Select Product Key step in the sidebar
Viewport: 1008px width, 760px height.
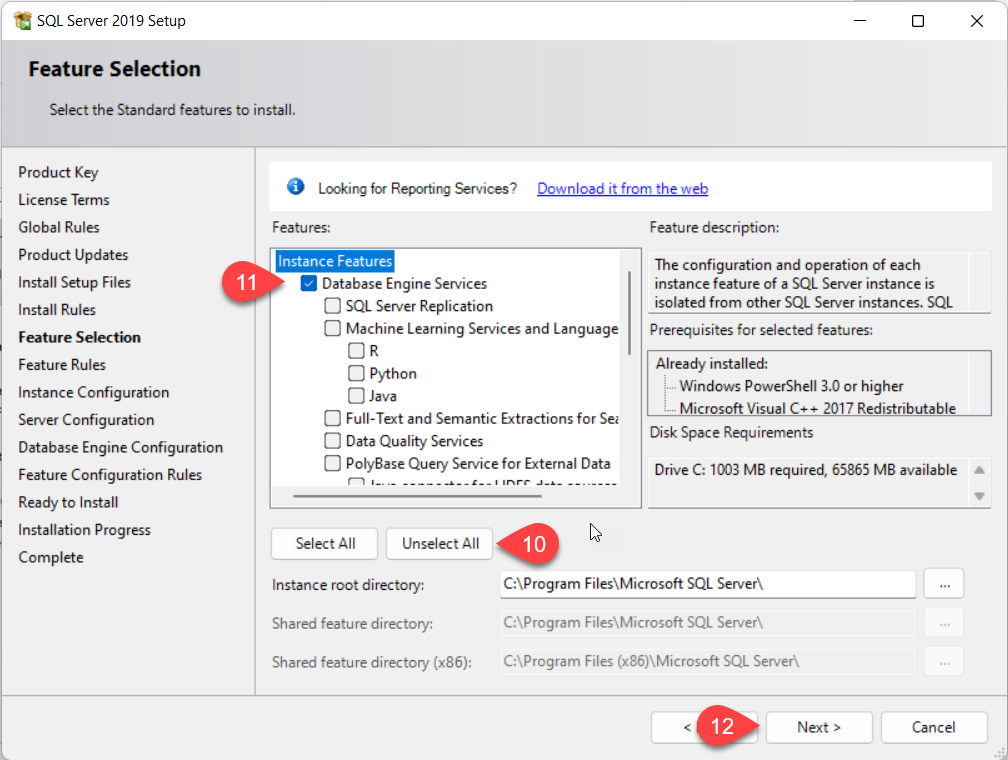tap(58, 172)
